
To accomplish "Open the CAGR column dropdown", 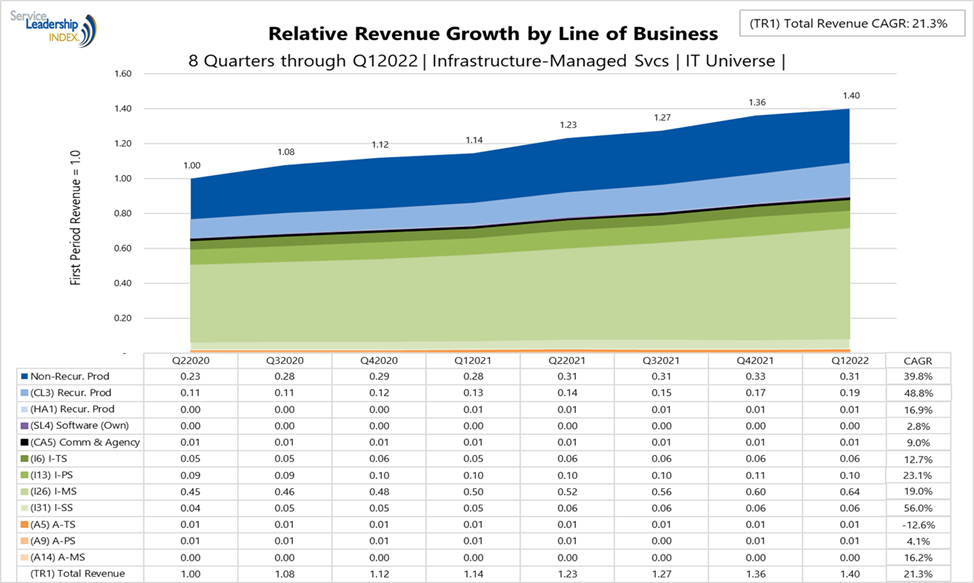I will (918, 361).
